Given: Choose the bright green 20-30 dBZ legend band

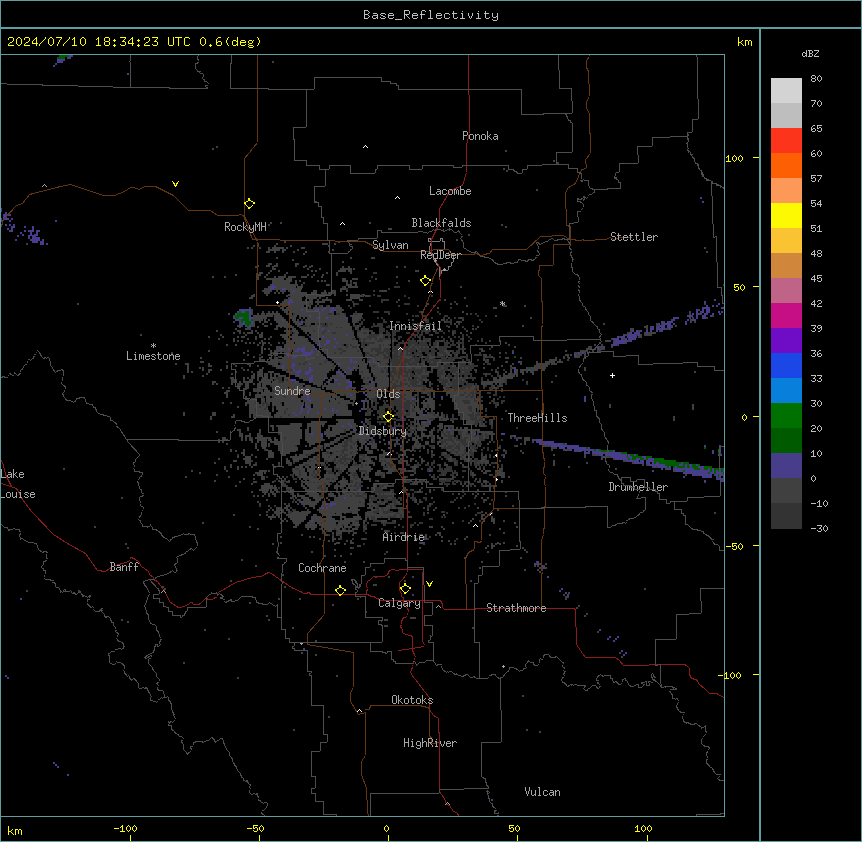Looking at the screenshot, I should point(786,416).
